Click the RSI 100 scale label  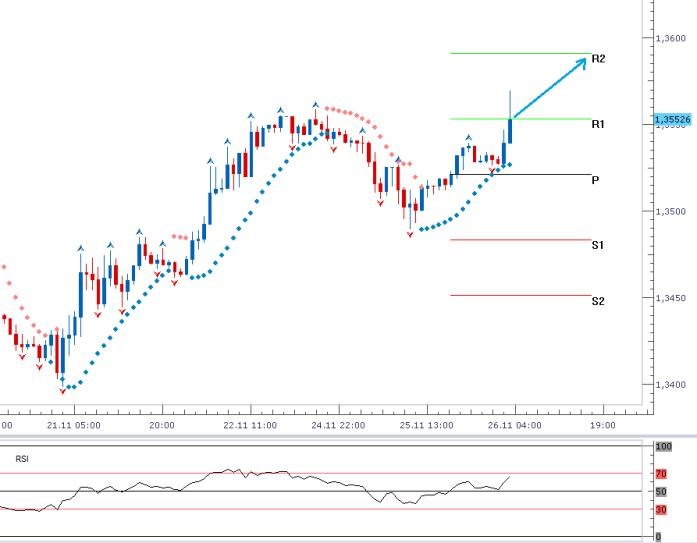664,447
